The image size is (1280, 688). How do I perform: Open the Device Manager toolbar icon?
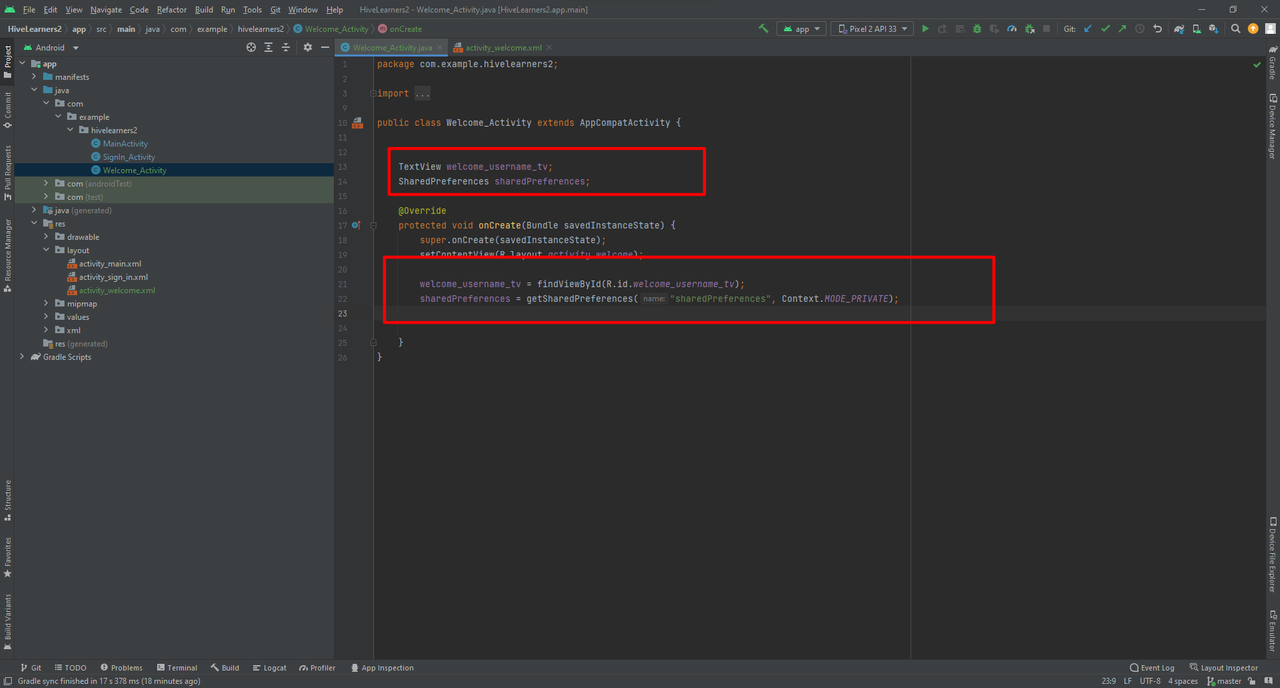[1197, 29]
